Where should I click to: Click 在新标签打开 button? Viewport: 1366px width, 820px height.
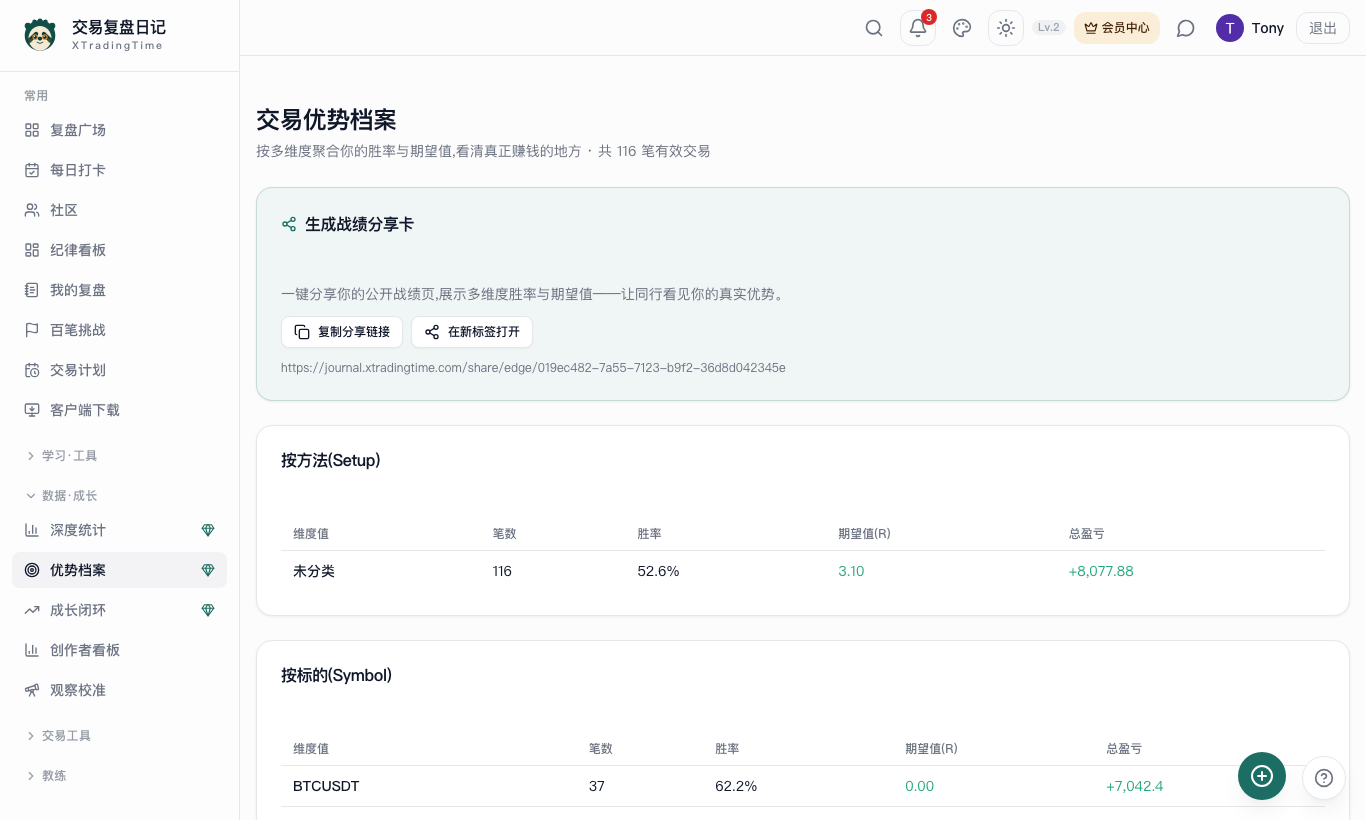pyautogui.click(x=472, y=332)
